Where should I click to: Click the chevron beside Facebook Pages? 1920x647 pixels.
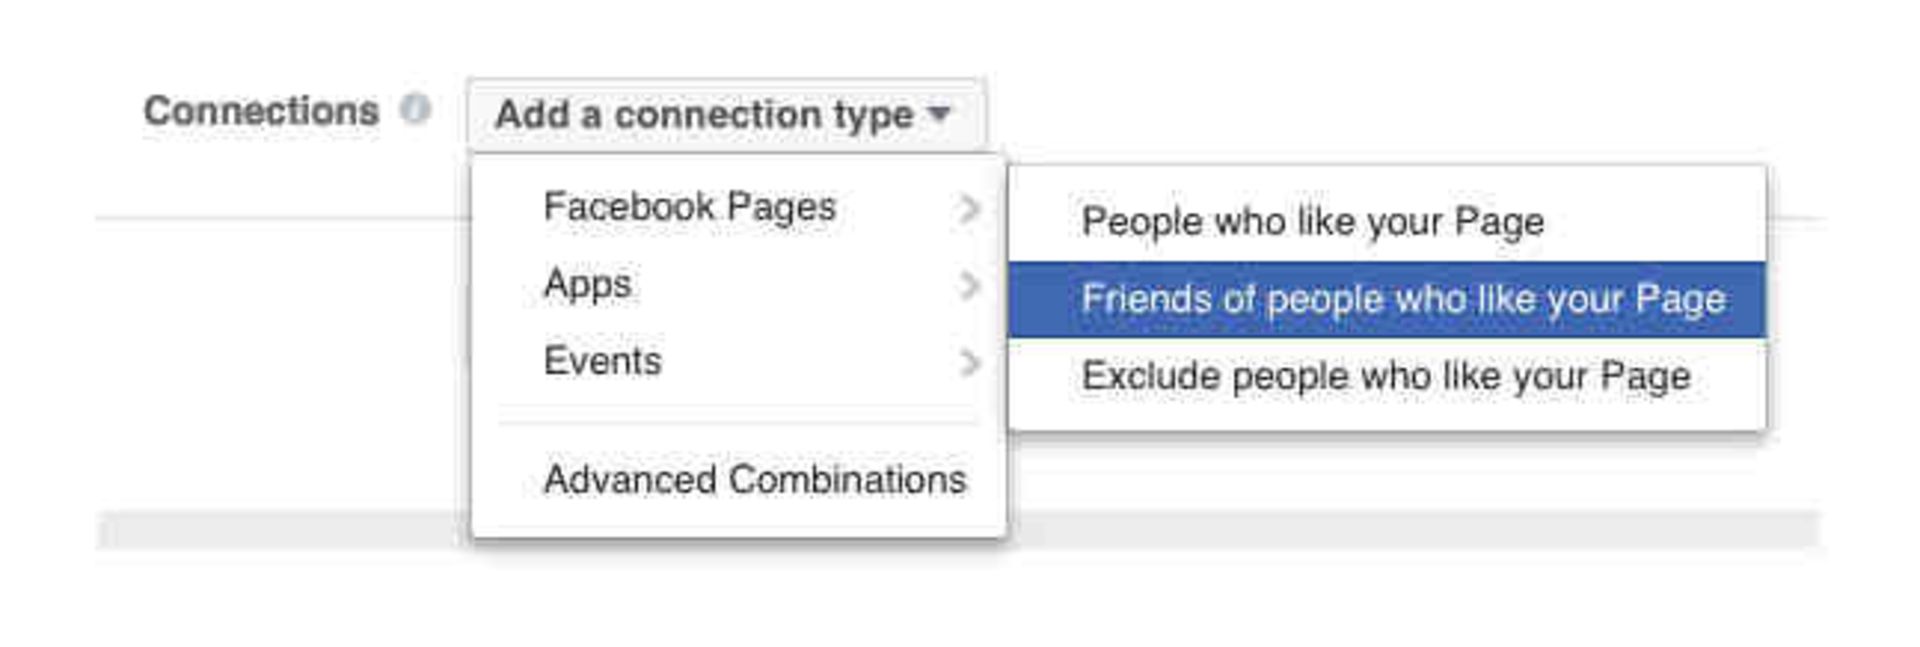pyautogui.click(x=968, y=208)
